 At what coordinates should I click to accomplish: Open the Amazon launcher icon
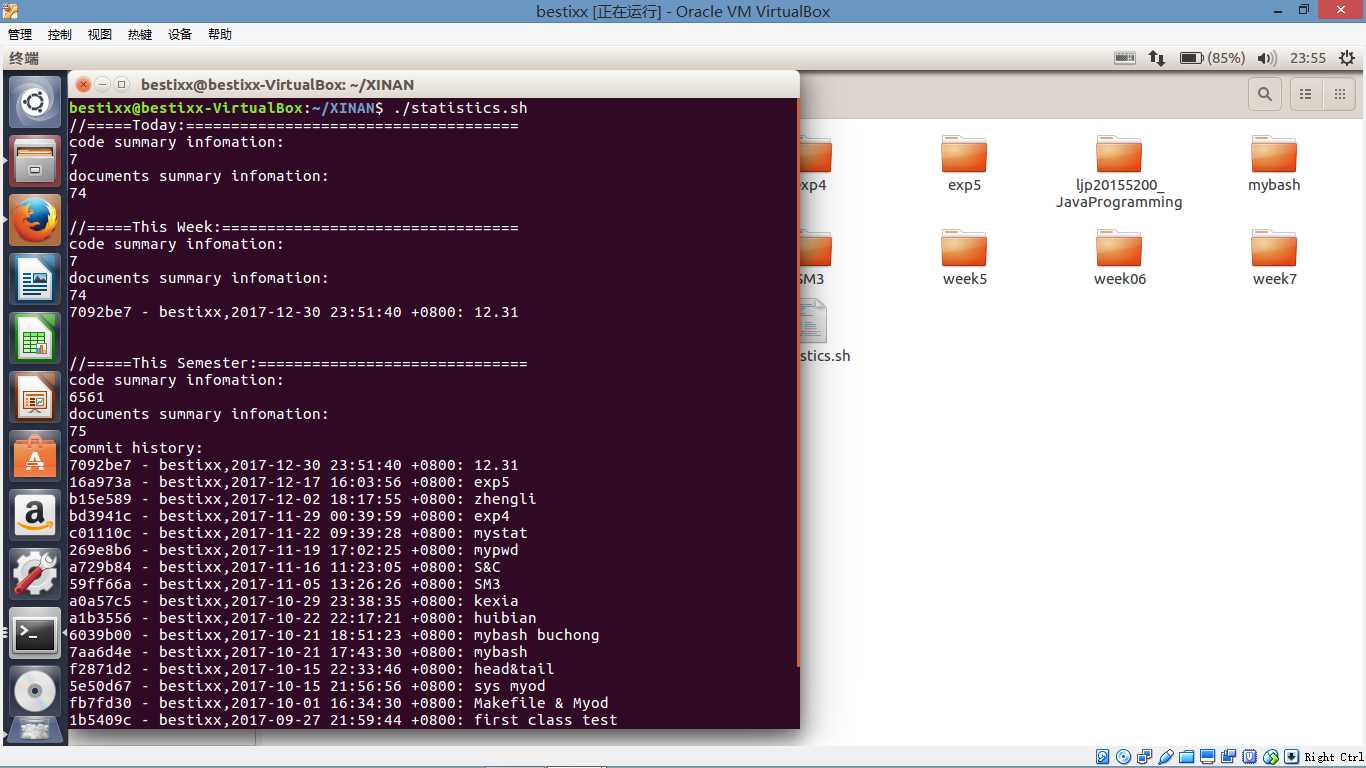pyautogui.click(x=35, y=515)
